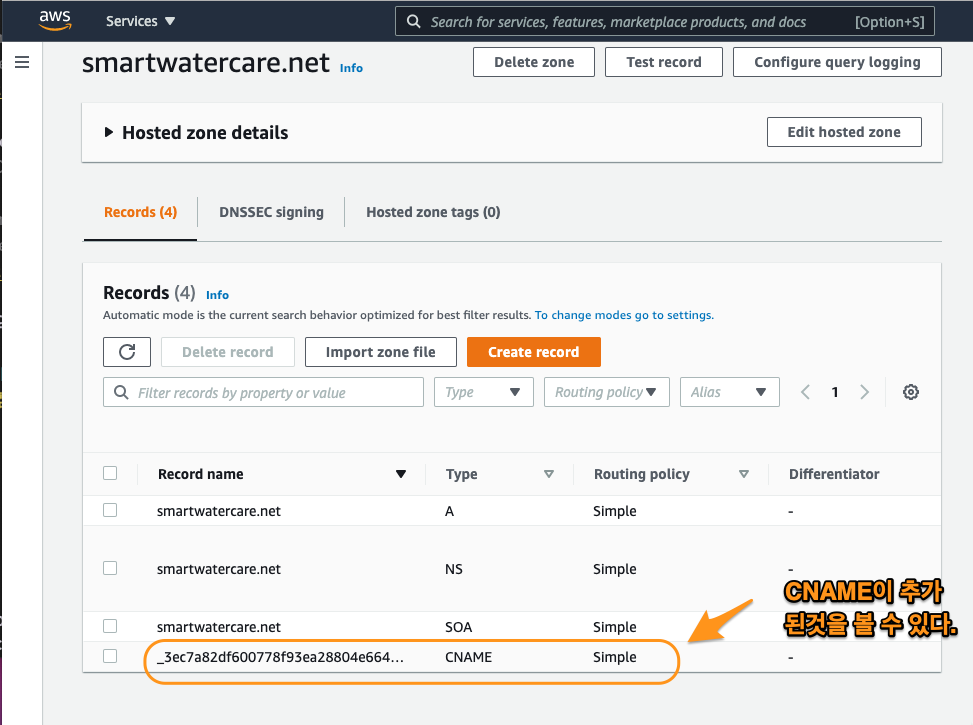
Task: Click the AWS logo home icon
Action: (55, 20)
